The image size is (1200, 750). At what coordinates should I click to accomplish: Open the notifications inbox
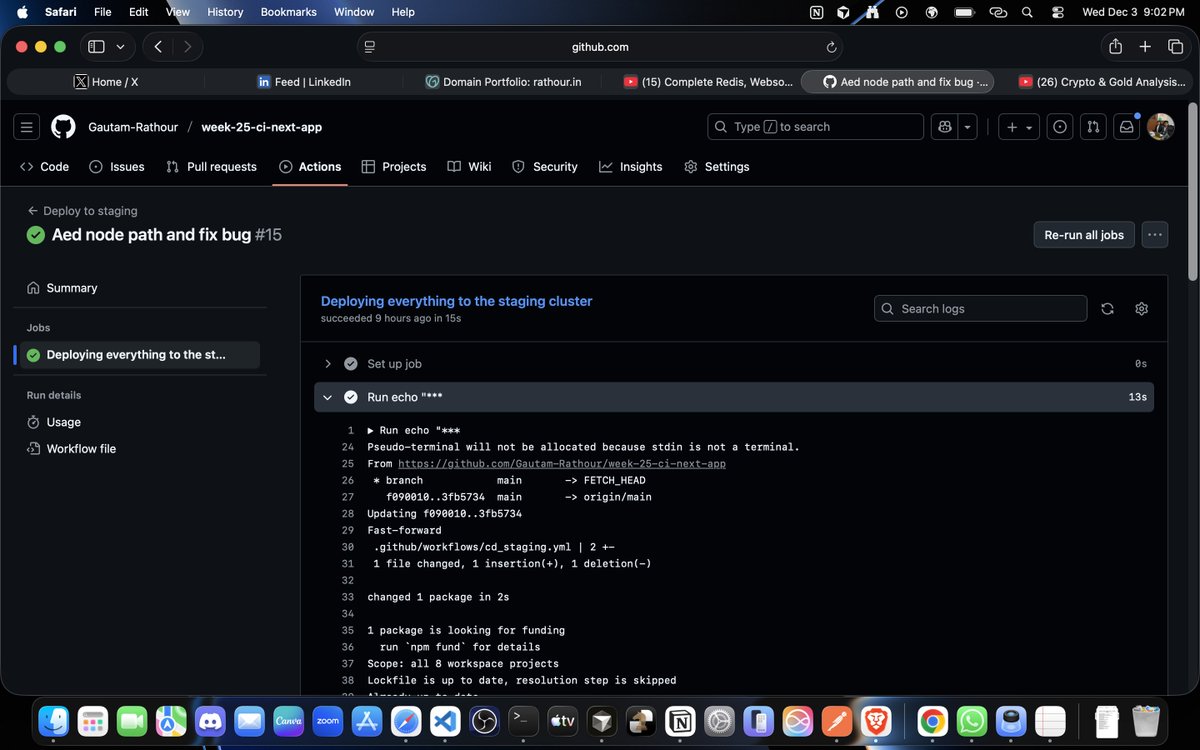point(1126,126)
